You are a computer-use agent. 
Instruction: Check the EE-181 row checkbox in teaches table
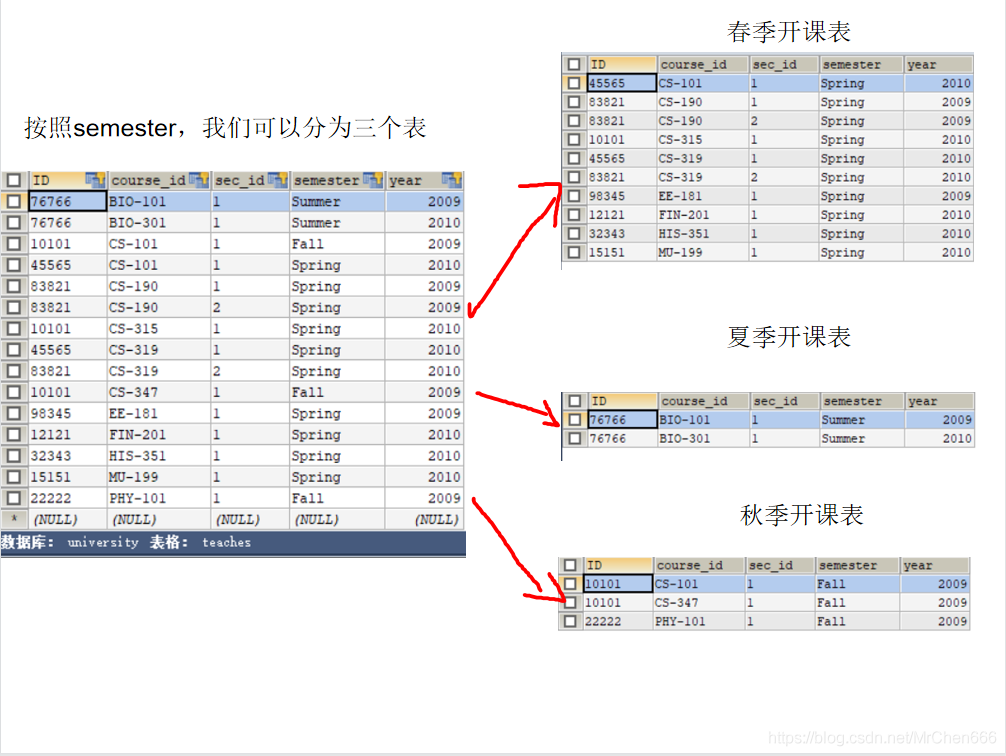click(x=13, y=413)
